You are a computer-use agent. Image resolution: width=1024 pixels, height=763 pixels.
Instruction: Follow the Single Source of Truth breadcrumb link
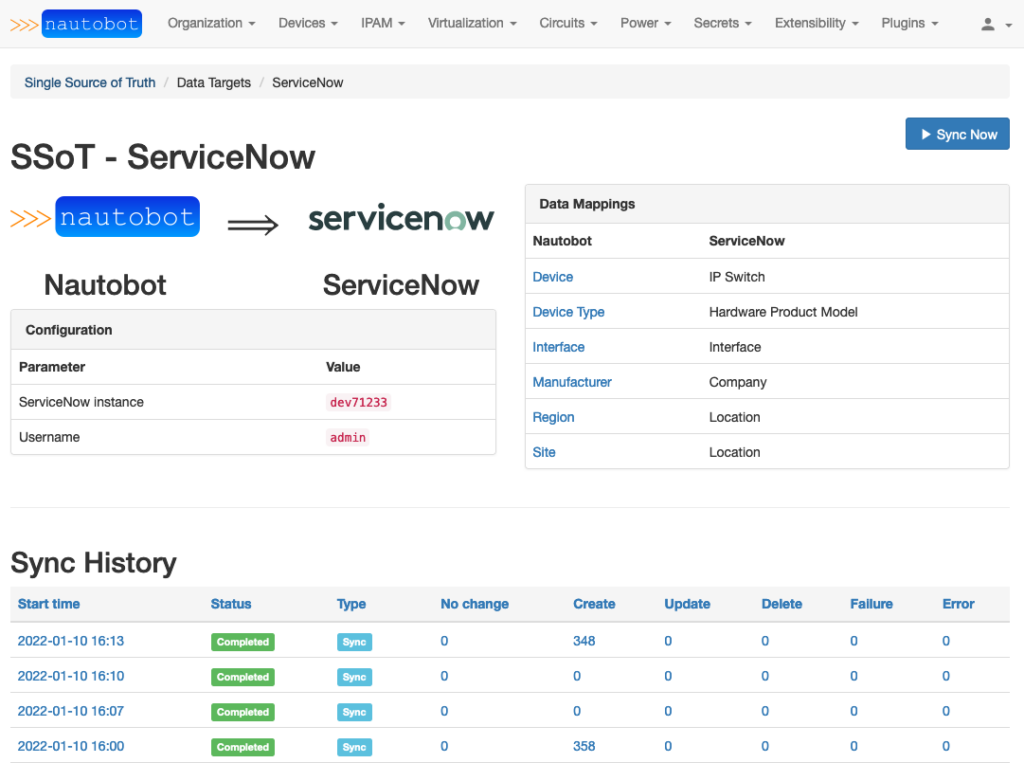(x=89, y=82)
